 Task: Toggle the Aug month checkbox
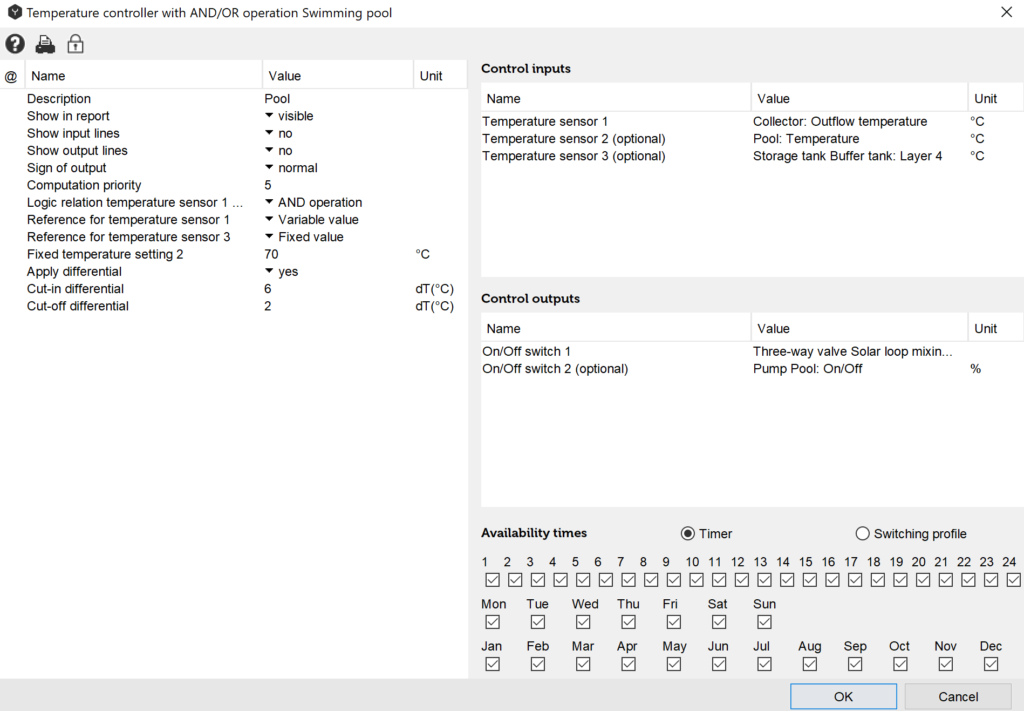pos(810,664)
